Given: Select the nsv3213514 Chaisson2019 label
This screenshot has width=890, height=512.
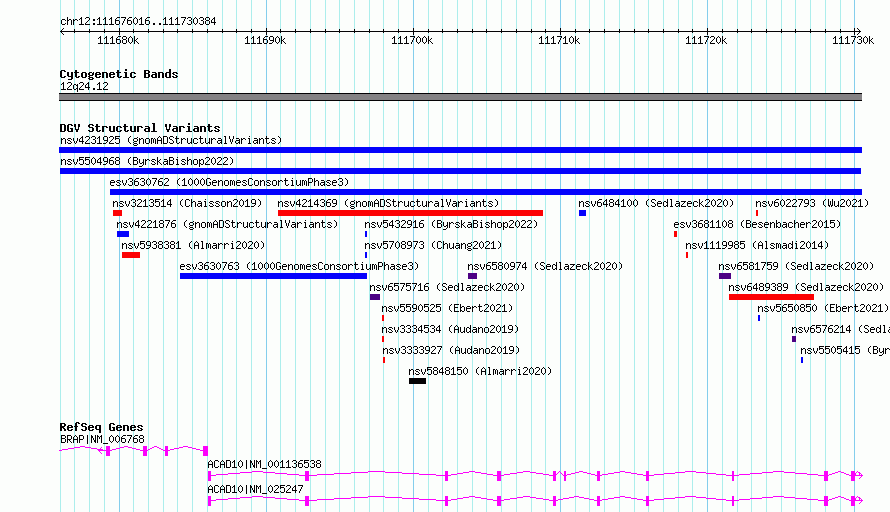Looking at the screenshot, I should click(187, 203).
